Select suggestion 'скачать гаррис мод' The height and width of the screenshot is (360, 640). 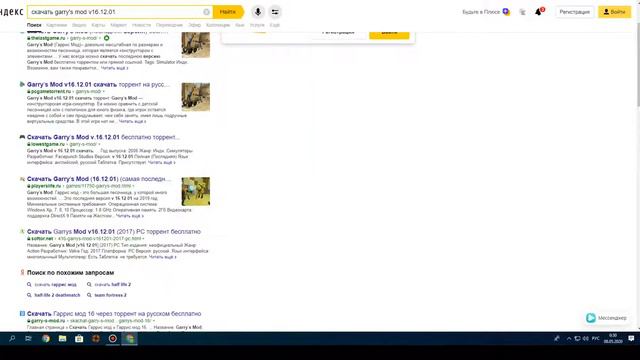click(x=56, y=284)
